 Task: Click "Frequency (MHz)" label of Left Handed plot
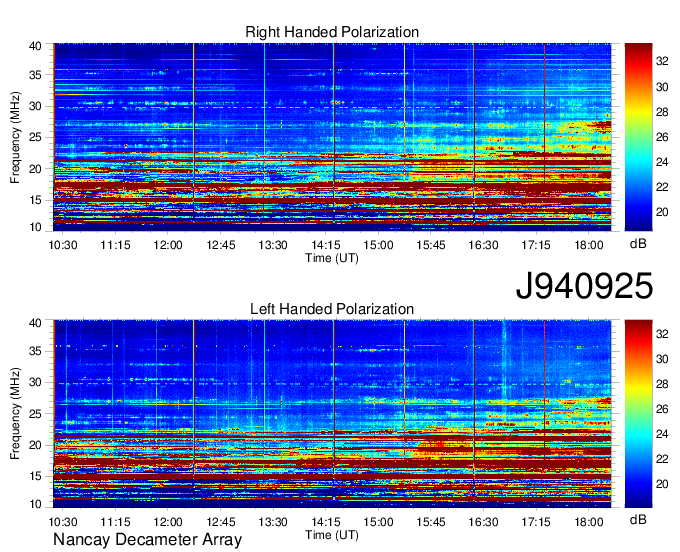pyautogui.click(x=15, y=414)
